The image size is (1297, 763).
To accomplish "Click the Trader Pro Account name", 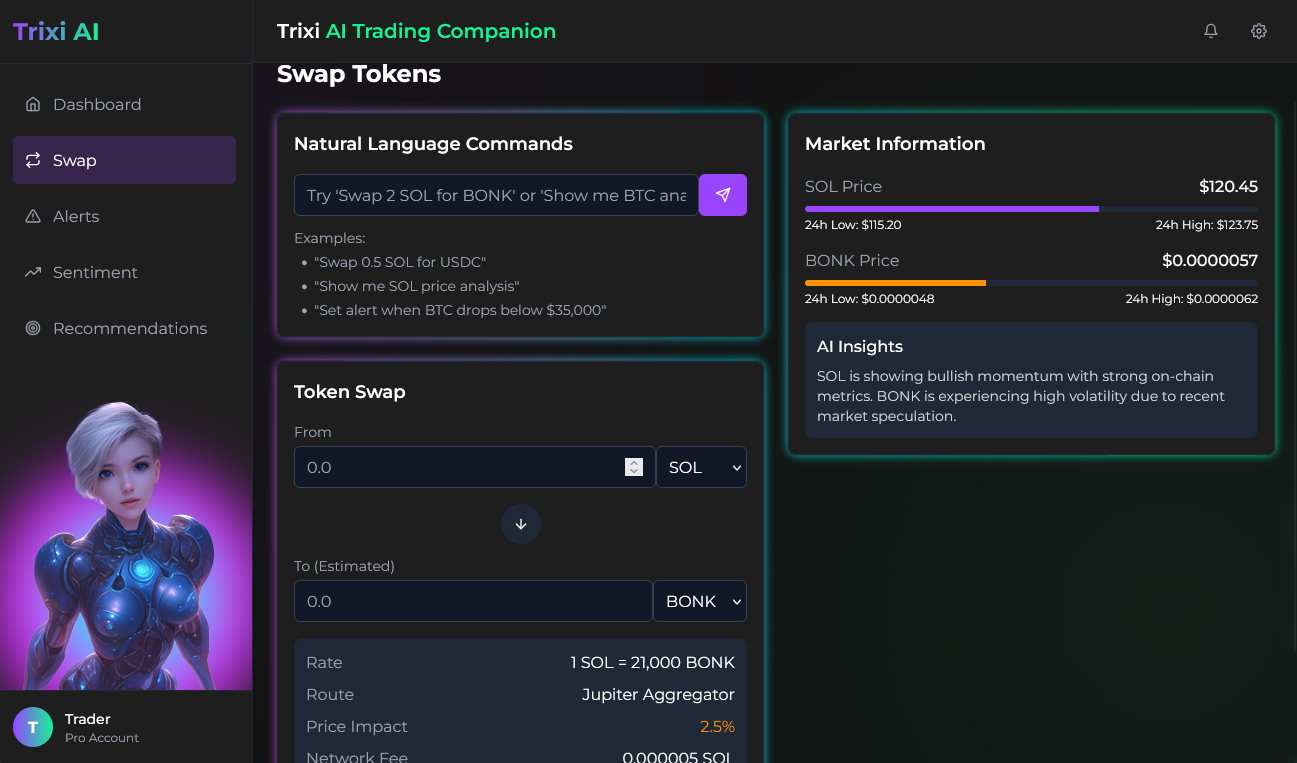I will [x=88, y=719].
